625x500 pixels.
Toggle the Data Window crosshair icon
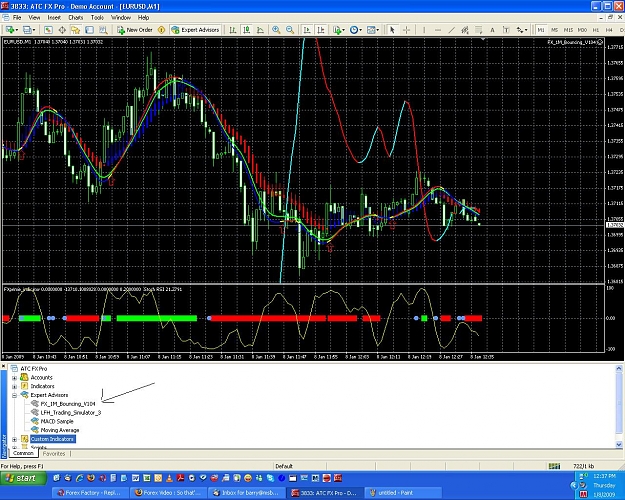[62, 30]
